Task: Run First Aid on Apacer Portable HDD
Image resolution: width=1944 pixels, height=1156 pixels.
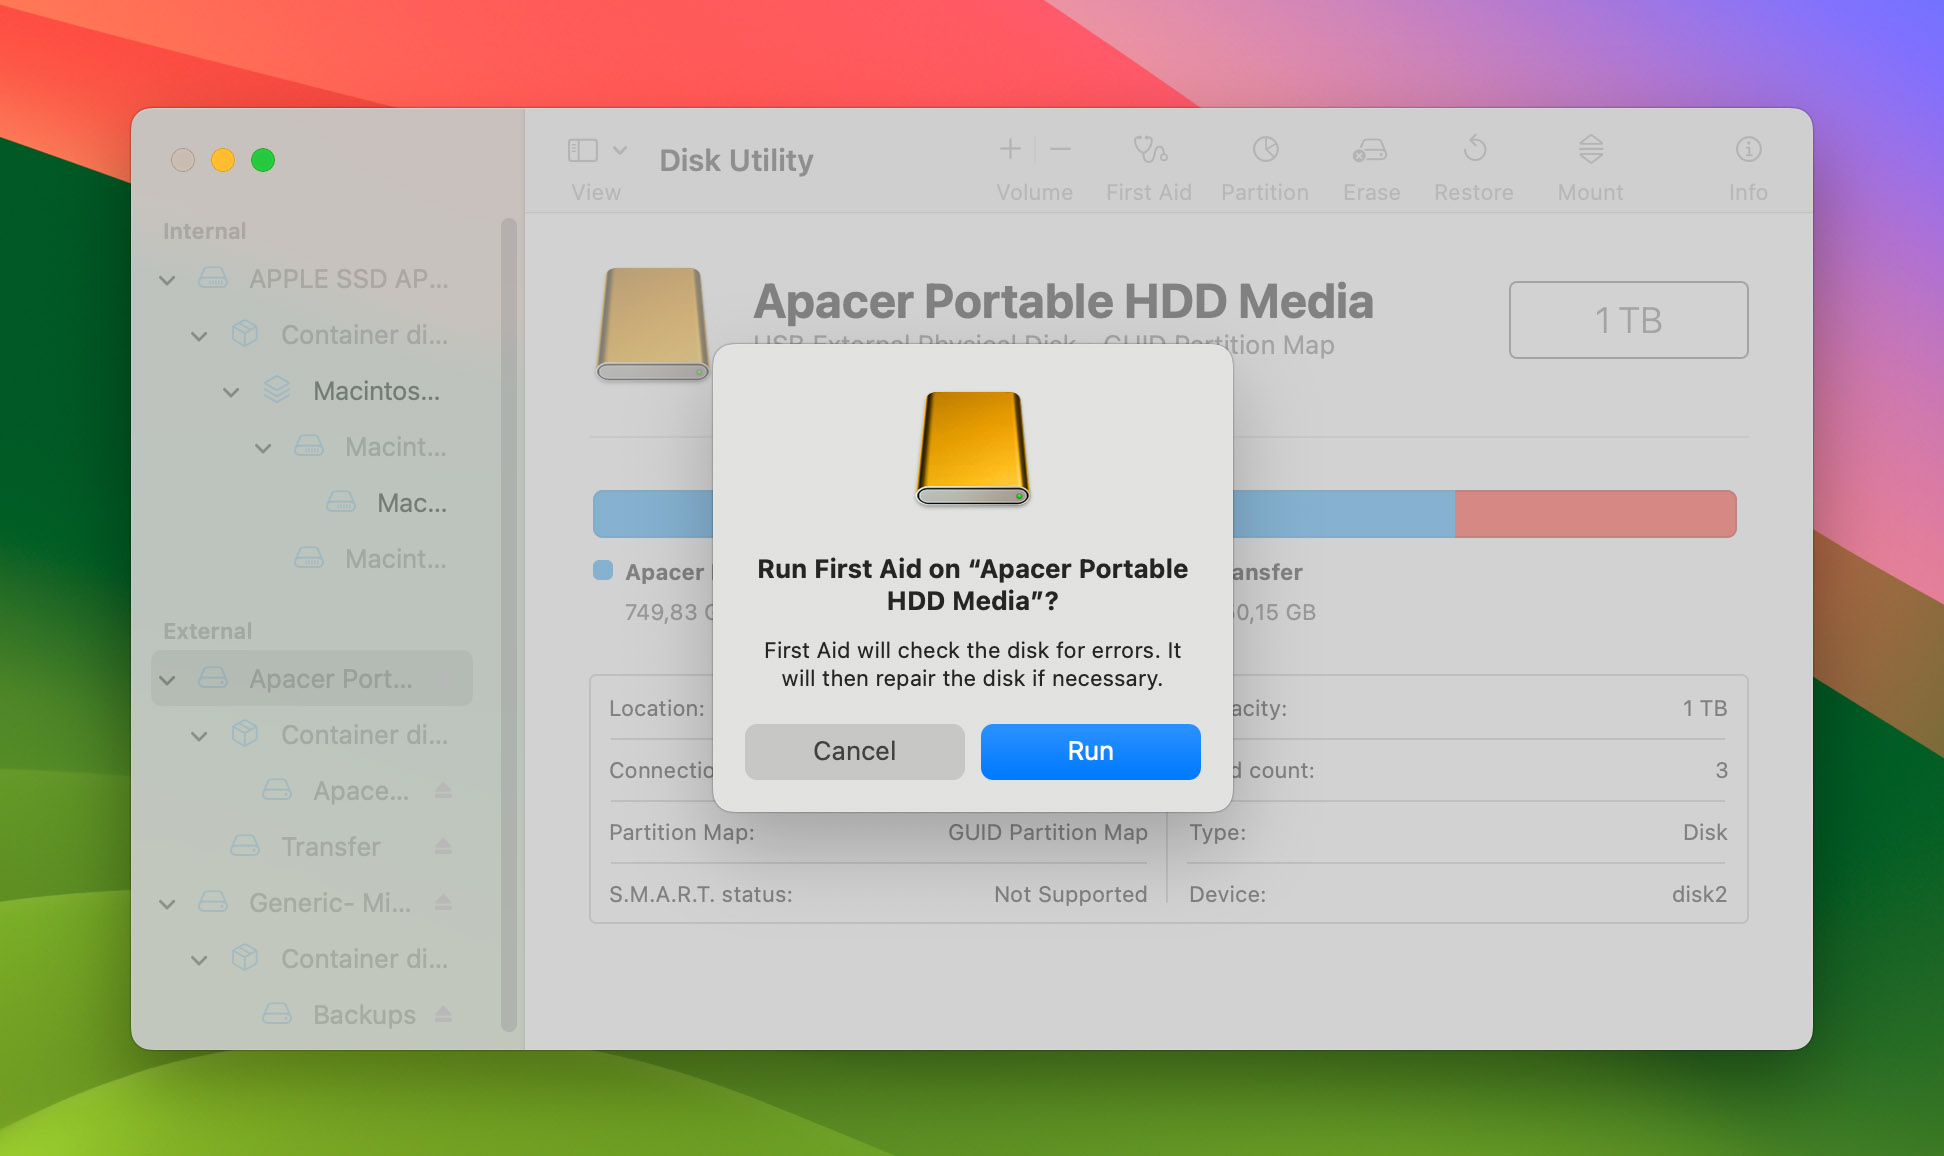Action: point(1090,750)
